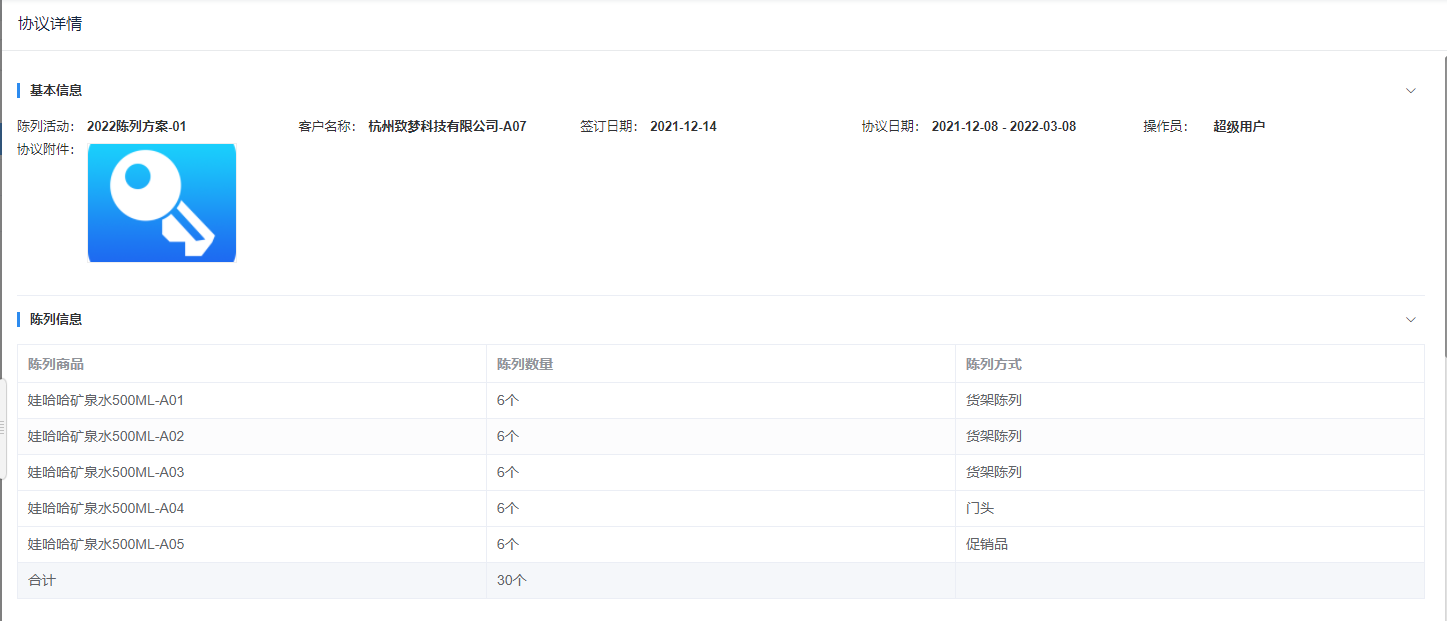Select row 娃哈哈矿泉水500ML-A04
Image resolution: width=1447 pixels, height=621 pixels.
tap(720, 509)
